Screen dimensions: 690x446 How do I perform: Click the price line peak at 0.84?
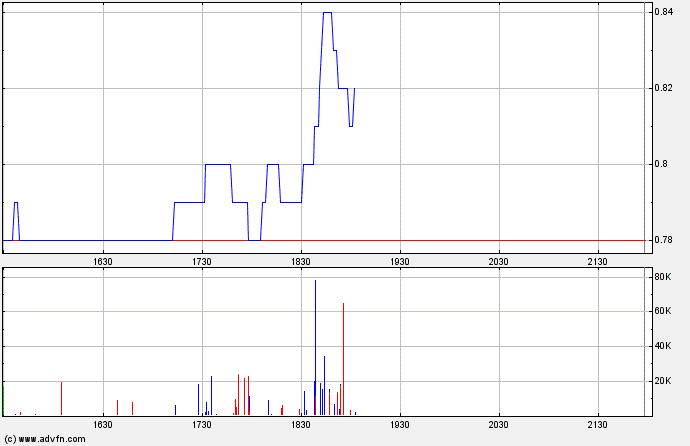point(327,13)
